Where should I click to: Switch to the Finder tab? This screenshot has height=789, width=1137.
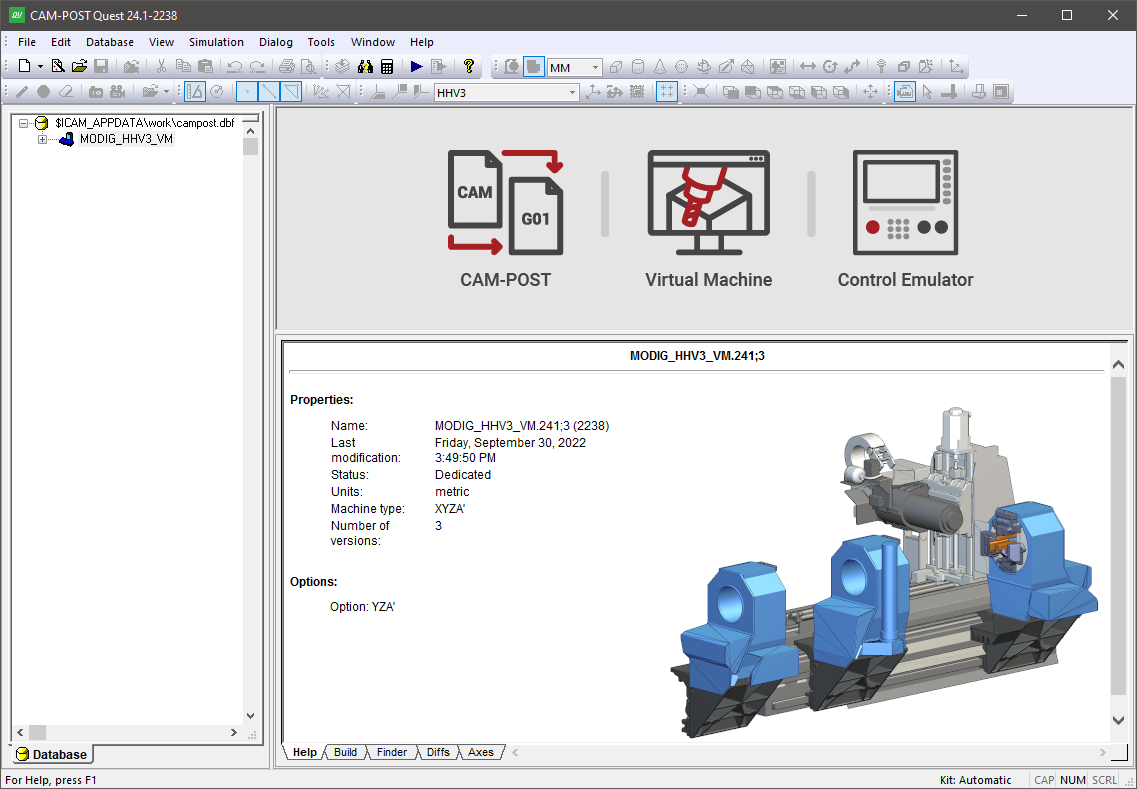392,752
